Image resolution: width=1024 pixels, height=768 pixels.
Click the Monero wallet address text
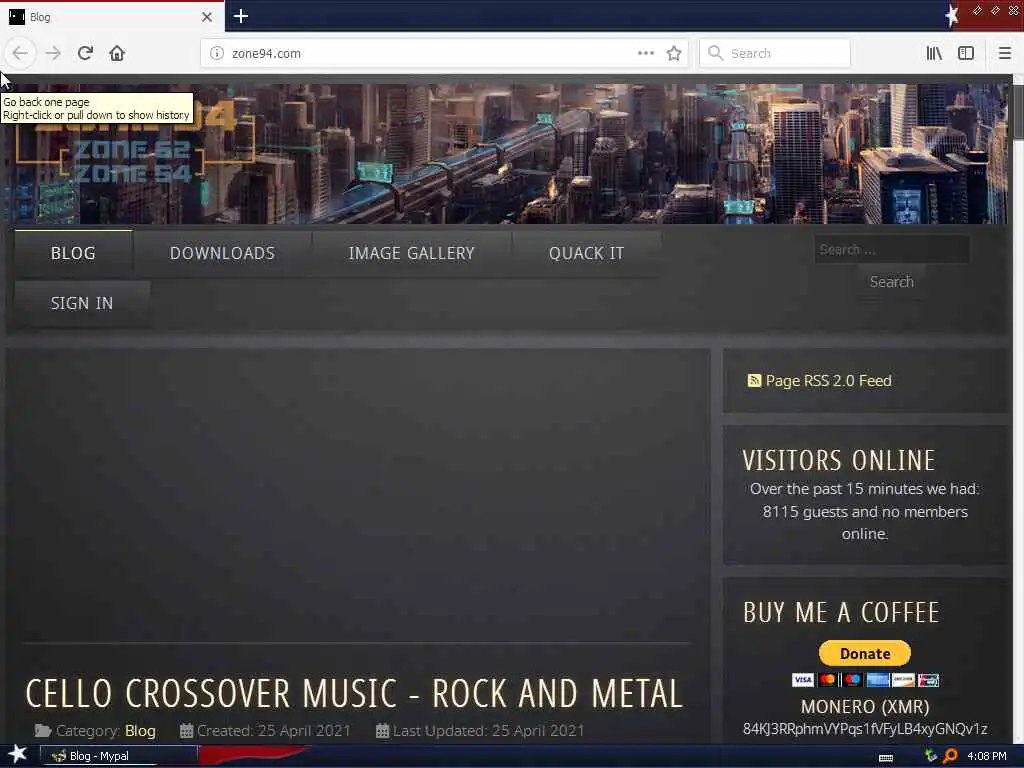(x=865, y=729)
